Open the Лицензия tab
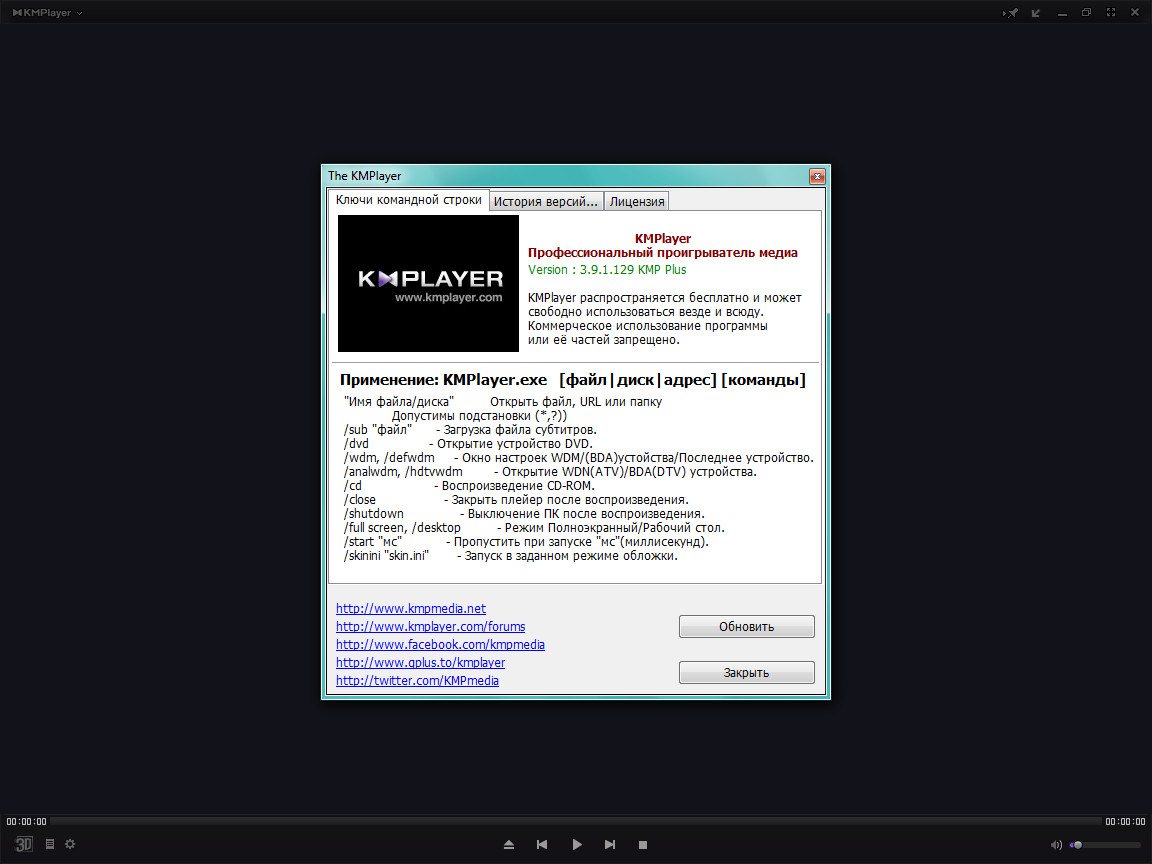The height and width of the screenshot is (864, 1152). [637, 201]
